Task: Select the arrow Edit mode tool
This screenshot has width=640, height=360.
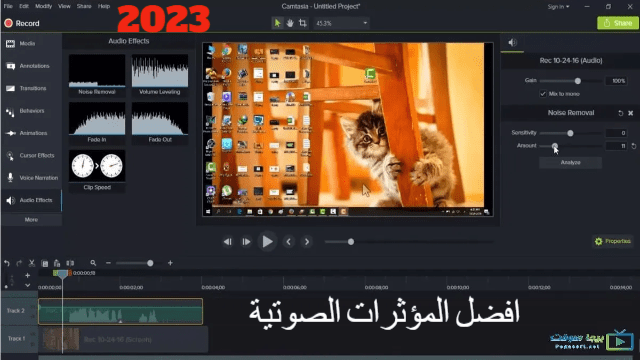Action: click(x=277, y=23)
